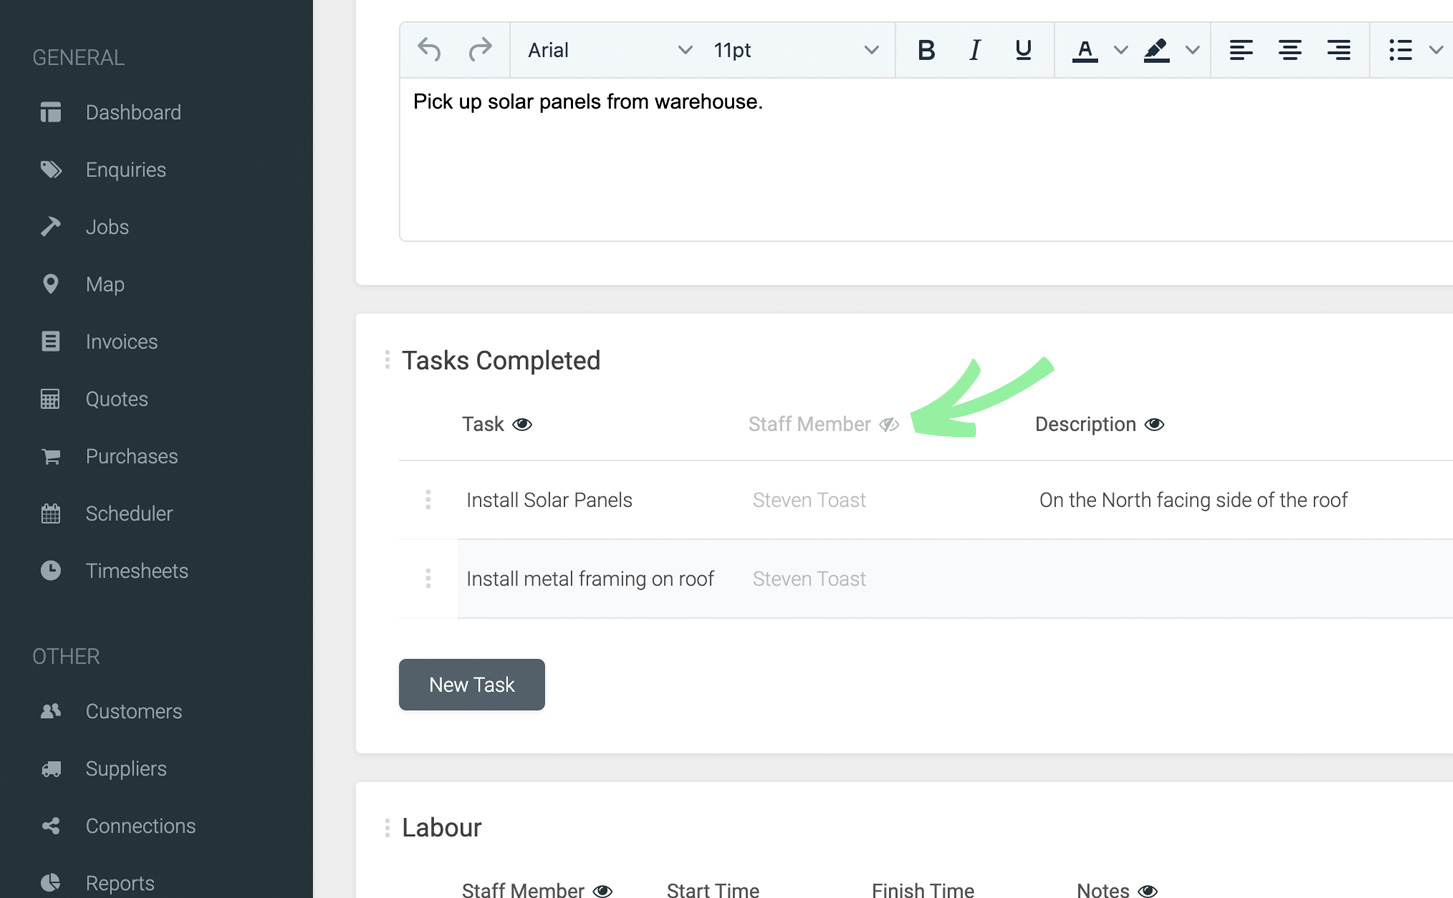
Task: Apply the highlight color button
Action: click(1156, 50)
